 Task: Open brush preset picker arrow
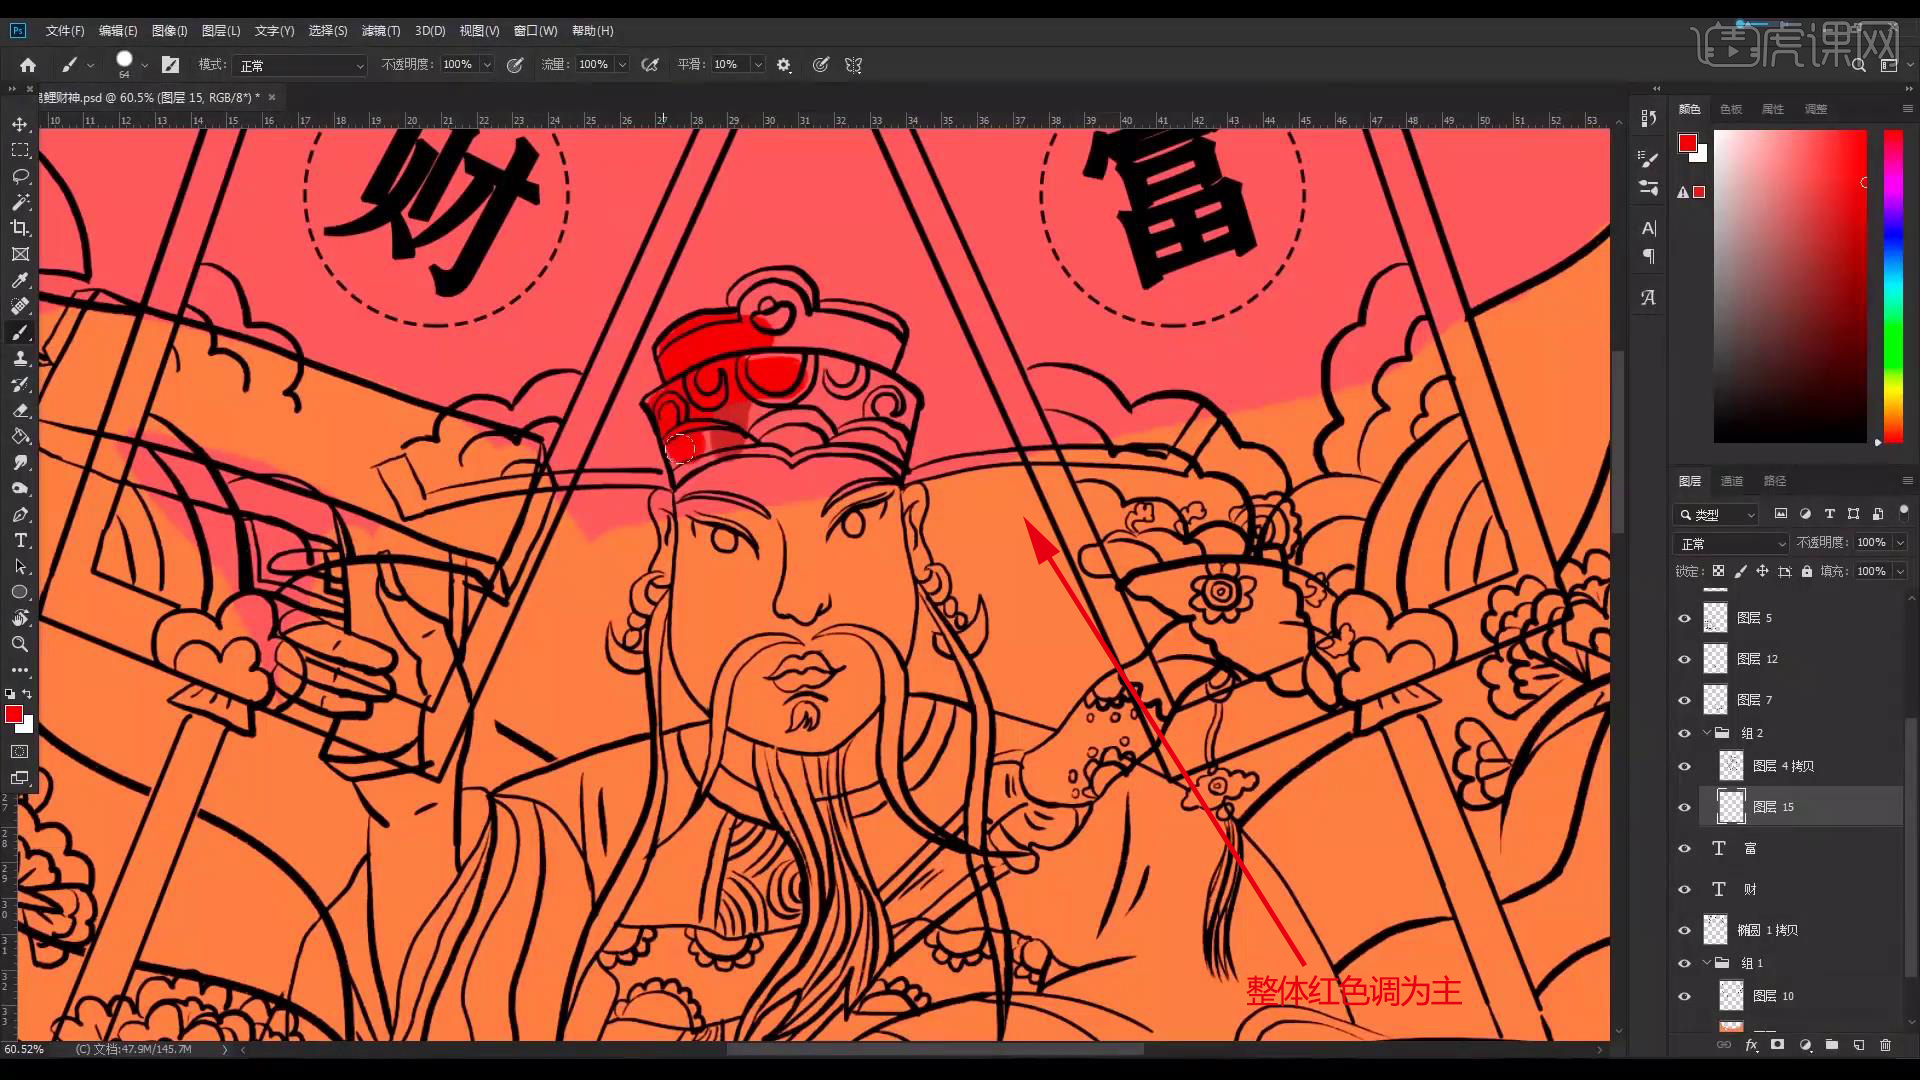pos(144,65)
